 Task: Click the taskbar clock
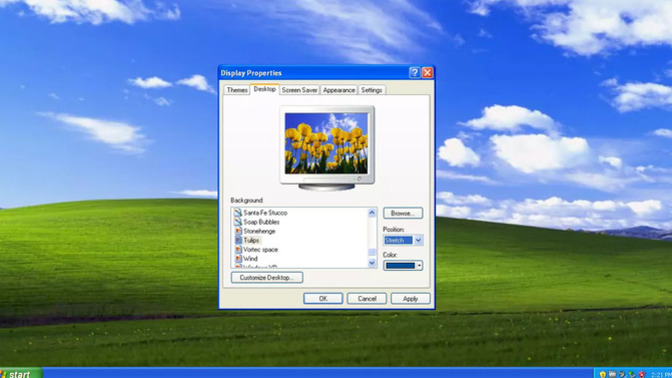pyautogui.click(x=662, y=375)
